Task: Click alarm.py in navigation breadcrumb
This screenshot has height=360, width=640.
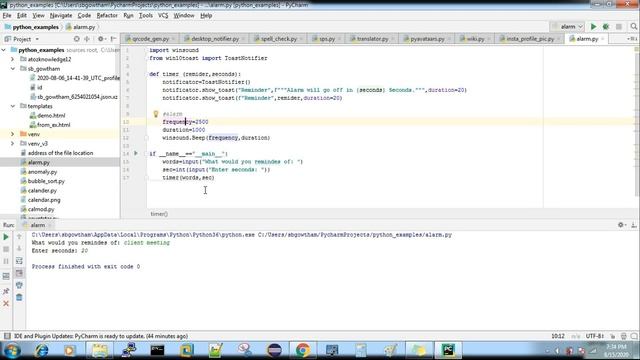Action: 84,27
